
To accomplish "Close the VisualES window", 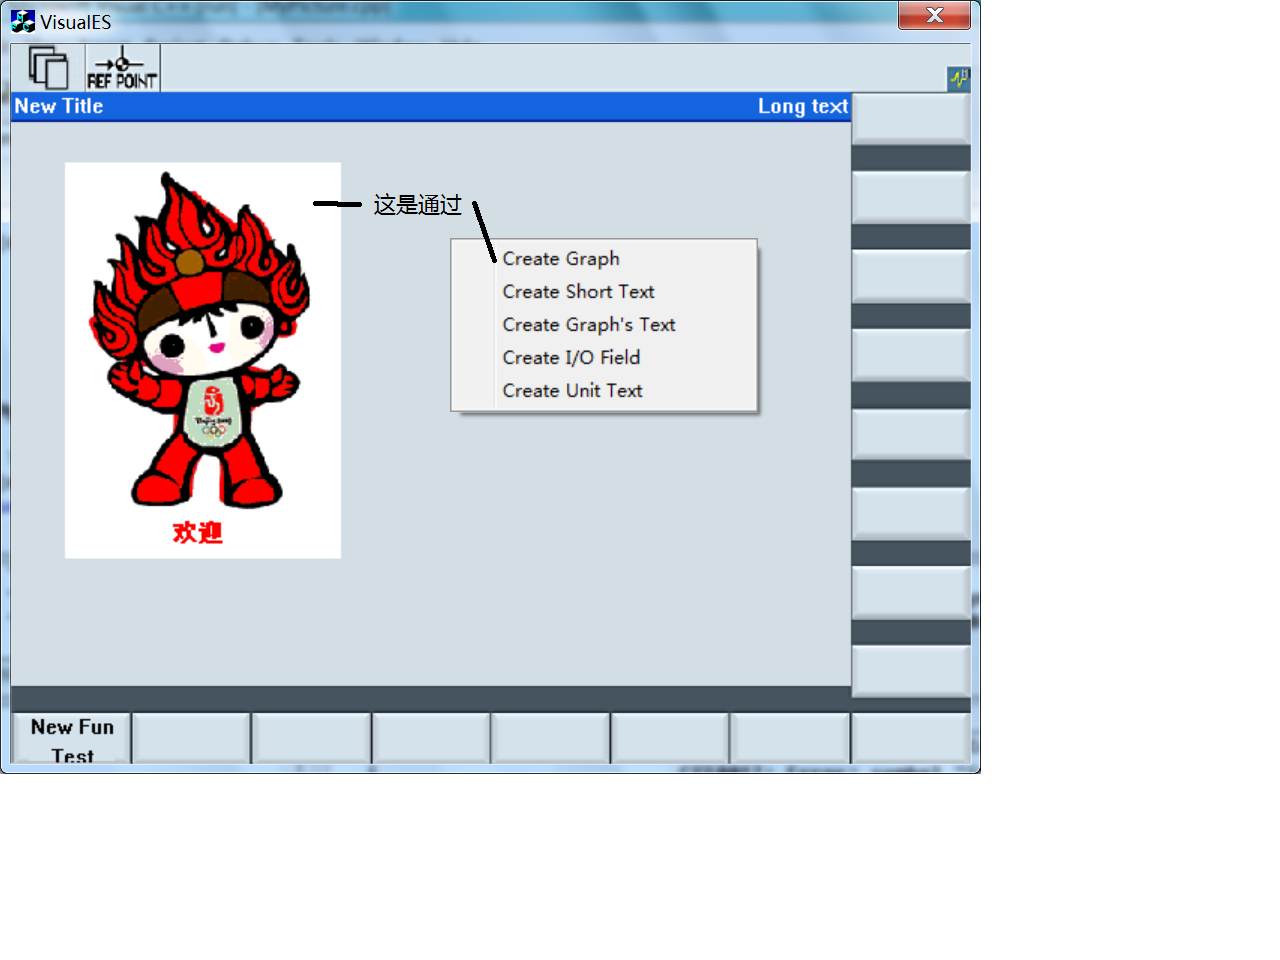I will [934, 15].
